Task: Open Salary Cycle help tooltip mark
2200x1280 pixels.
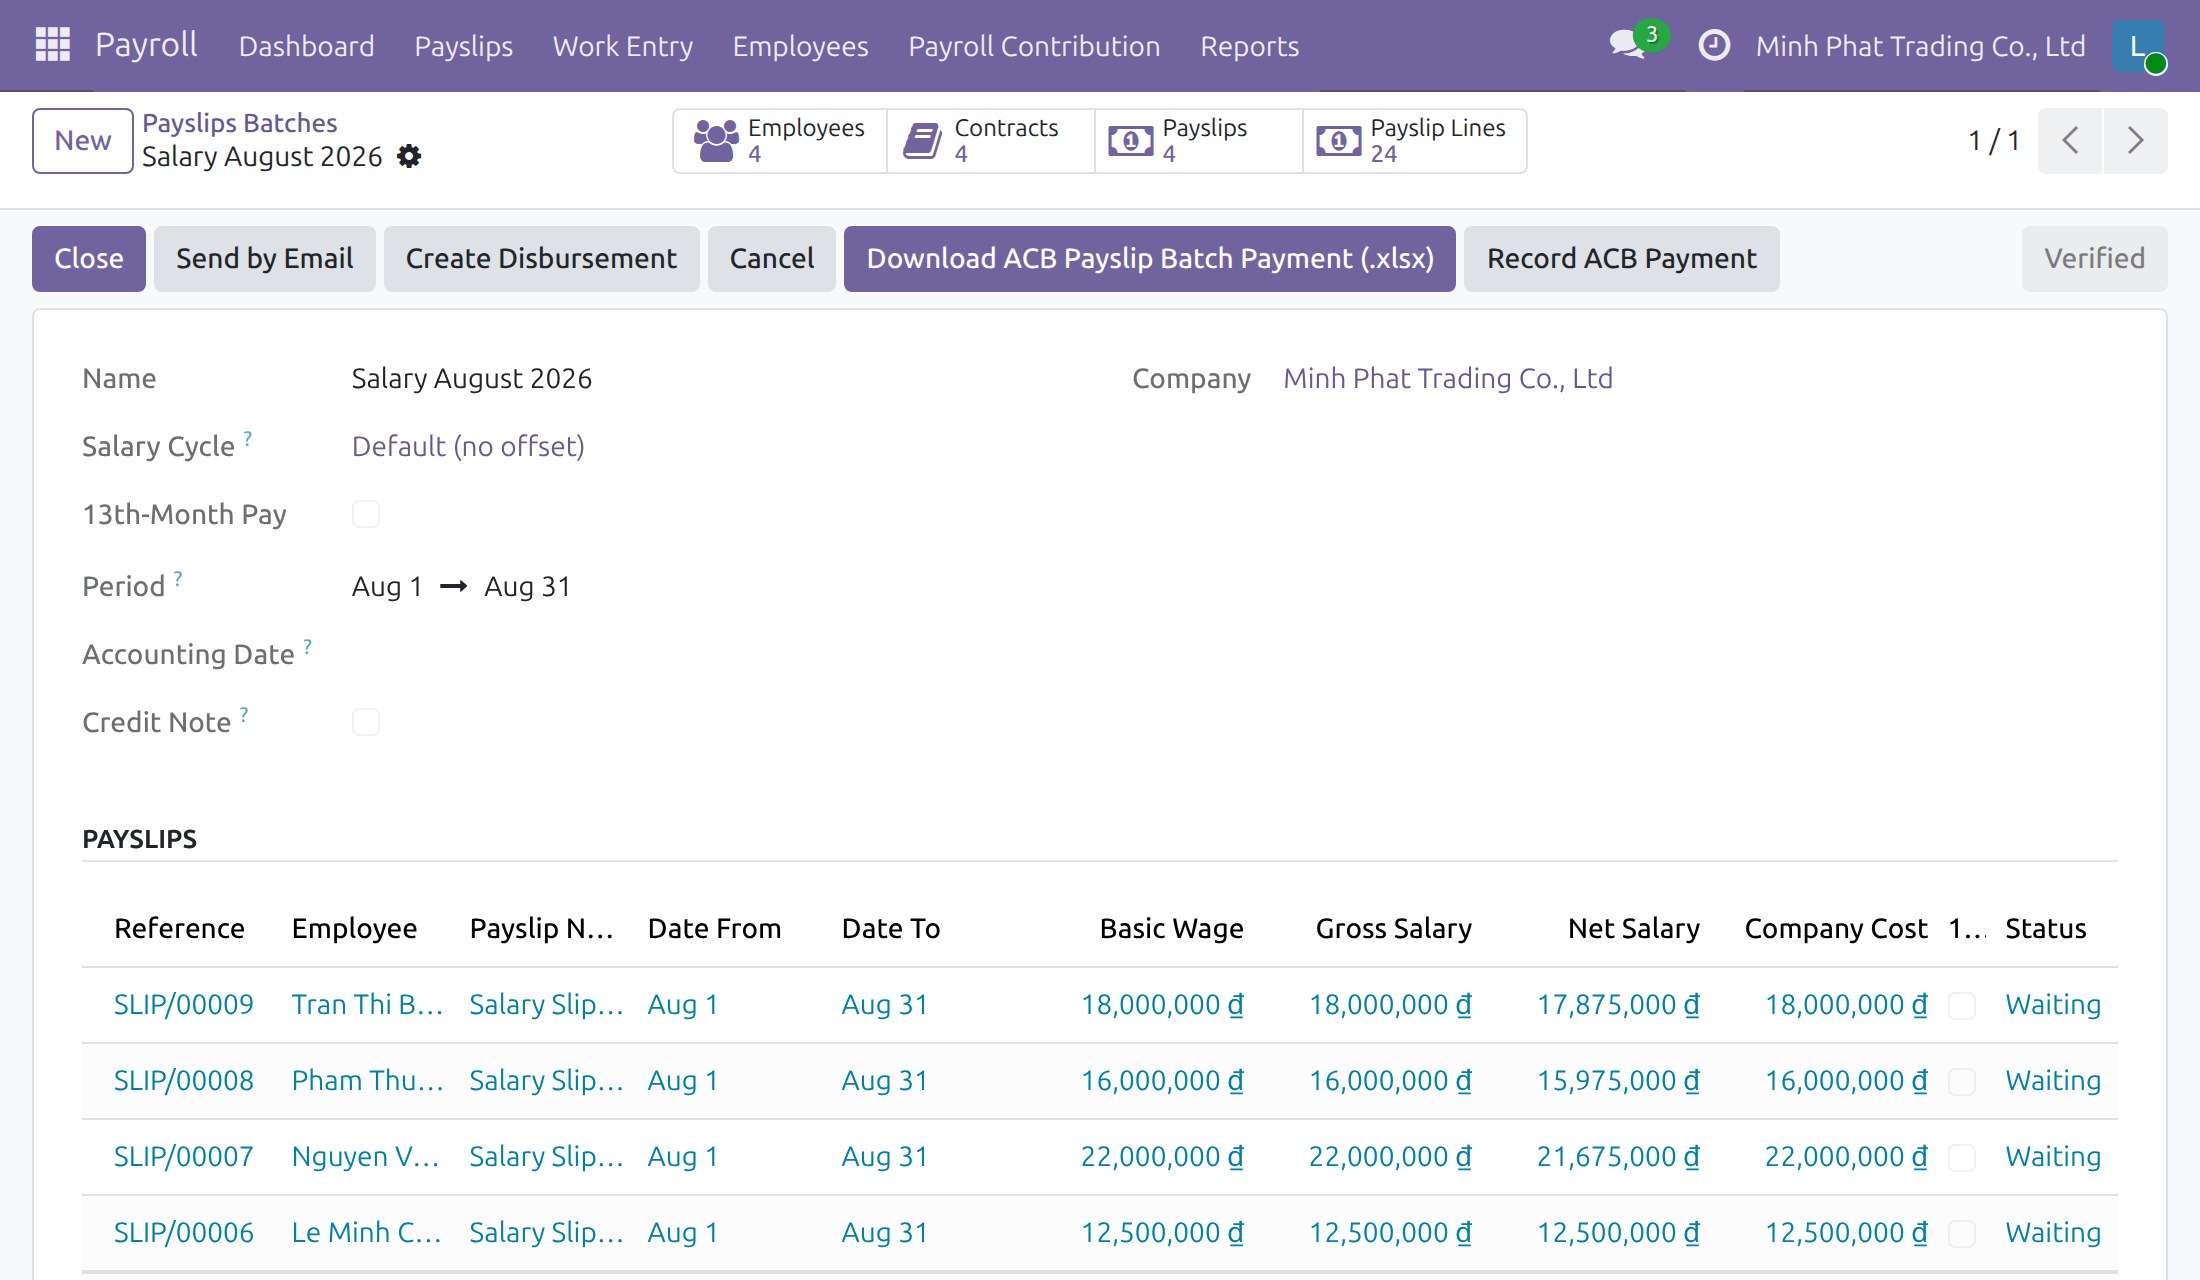Action: (248, 437)
